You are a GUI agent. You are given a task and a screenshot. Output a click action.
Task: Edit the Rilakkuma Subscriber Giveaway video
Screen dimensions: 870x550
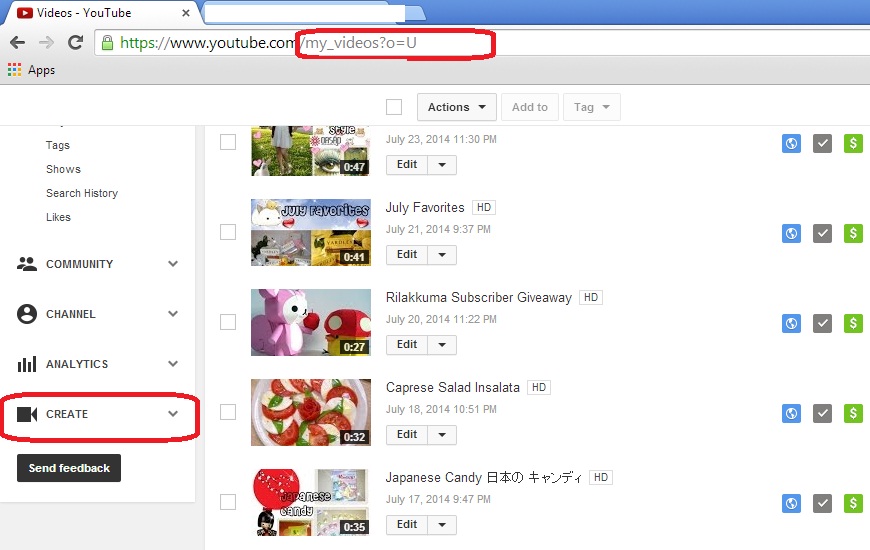(407, 345)
